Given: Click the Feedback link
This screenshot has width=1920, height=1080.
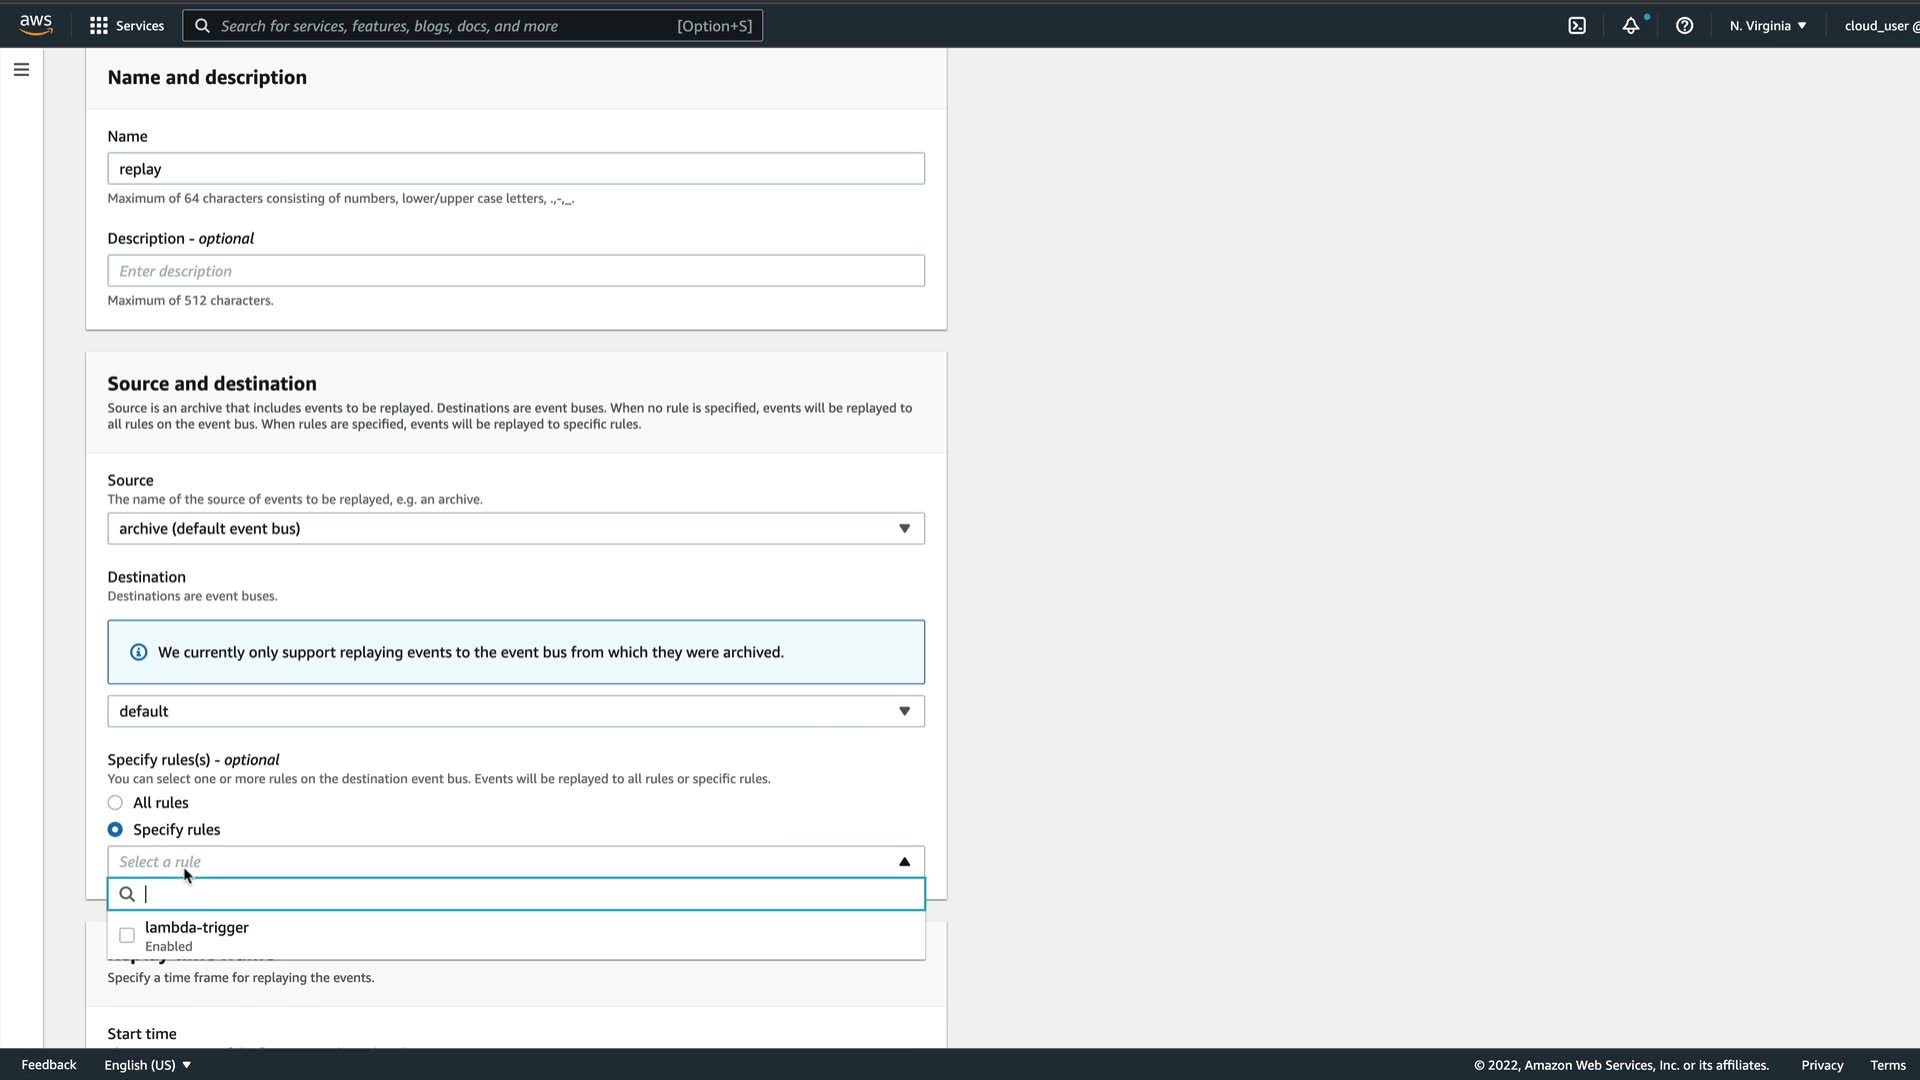Looking at the screenshot, I should 48,1065.
